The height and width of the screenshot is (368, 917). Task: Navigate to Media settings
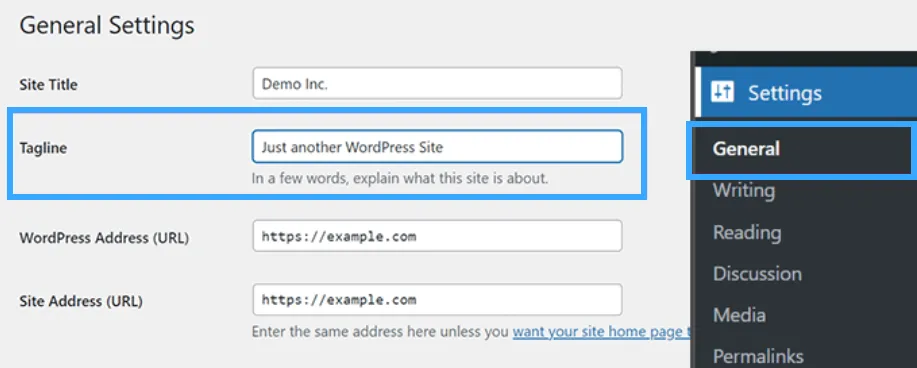[x=739, y=315]
